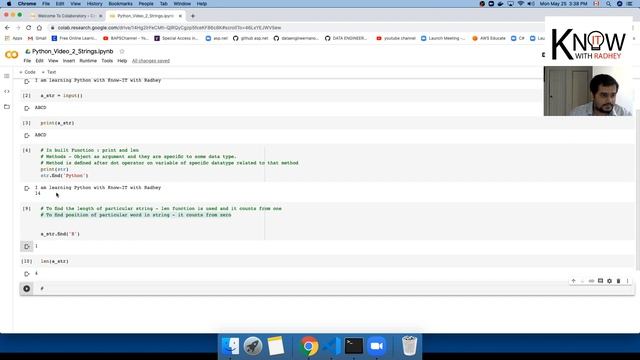This screenshot has width=640, height=360.
Task: Open the Chrome History menu in menu bar
Action: pos(94,4)
